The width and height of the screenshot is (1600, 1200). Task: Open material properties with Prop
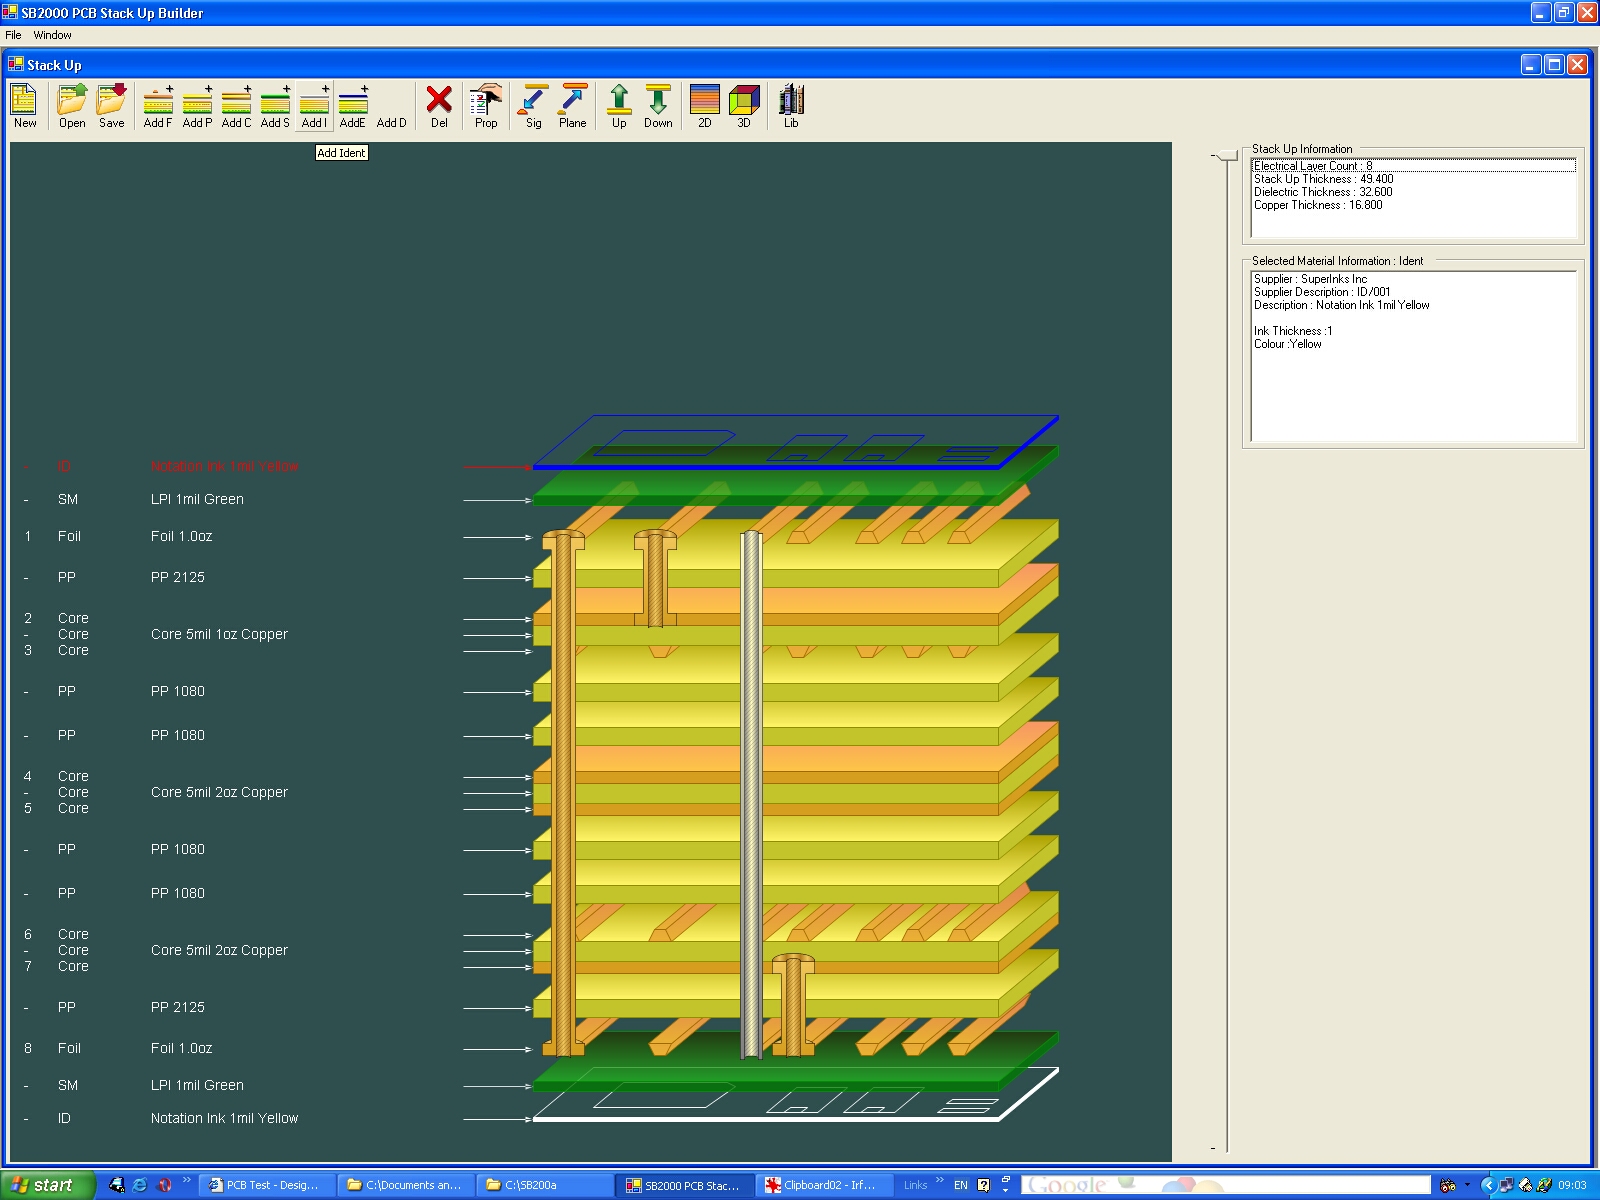point(486,106)
